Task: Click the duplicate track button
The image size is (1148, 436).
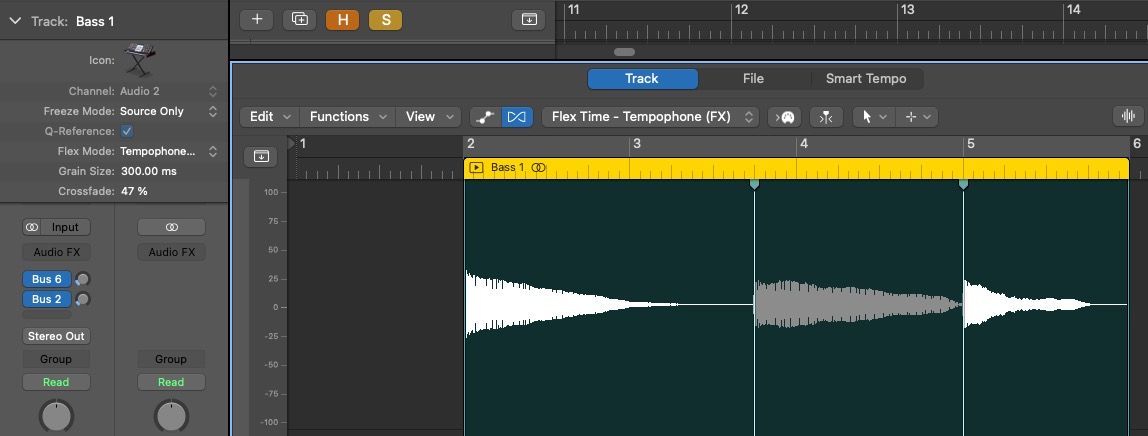Action: click(x=300, y=20)
